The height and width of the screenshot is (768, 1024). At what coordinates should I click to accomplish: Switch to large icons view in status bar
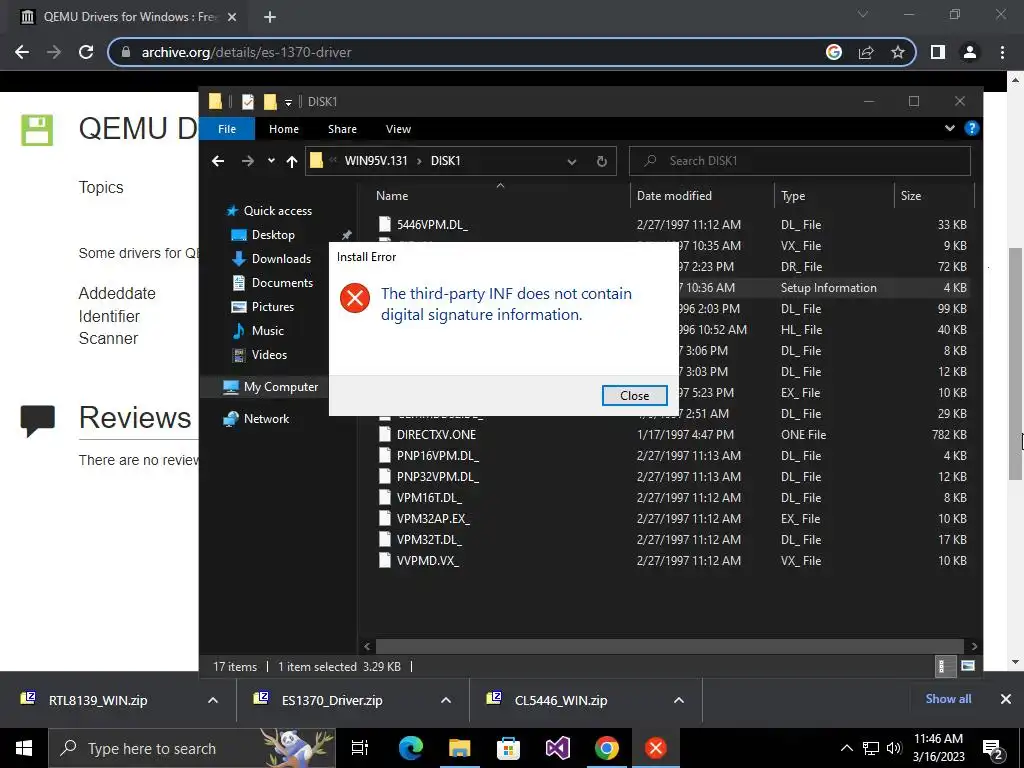pos(968,666)
